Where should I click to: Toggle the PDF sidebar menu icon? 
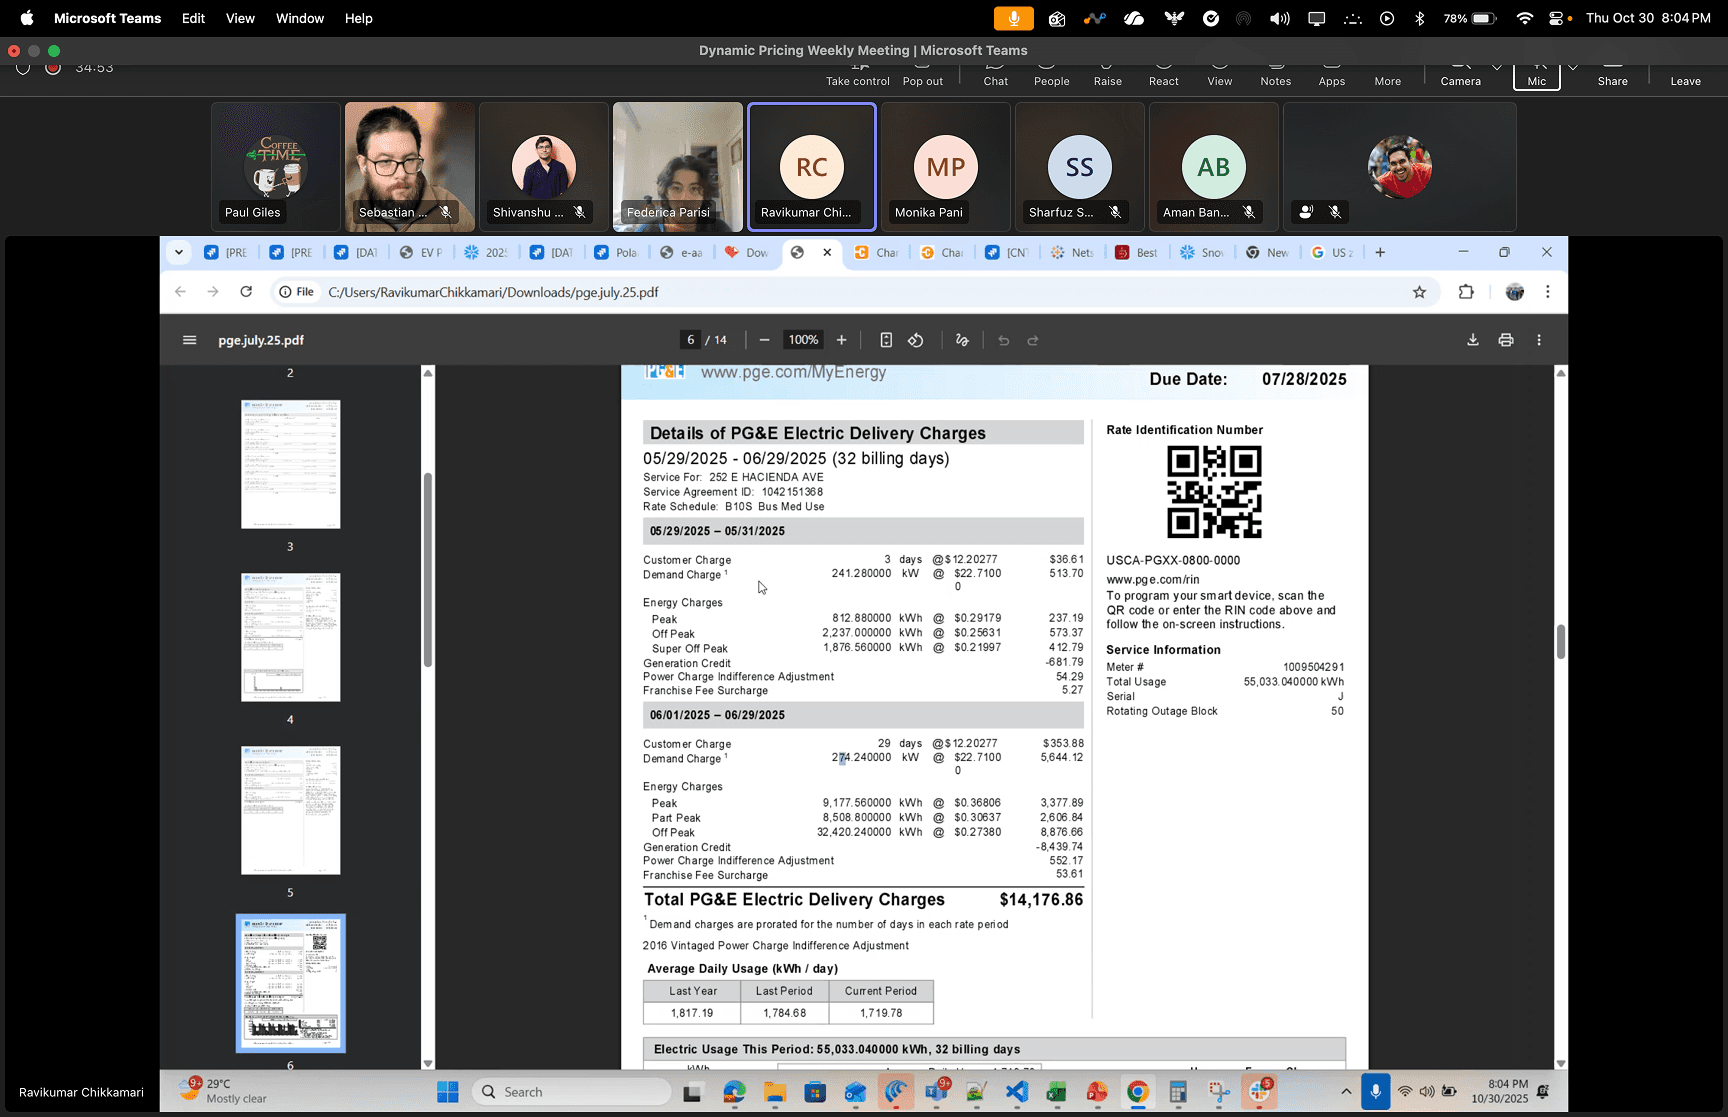[189, 340]
